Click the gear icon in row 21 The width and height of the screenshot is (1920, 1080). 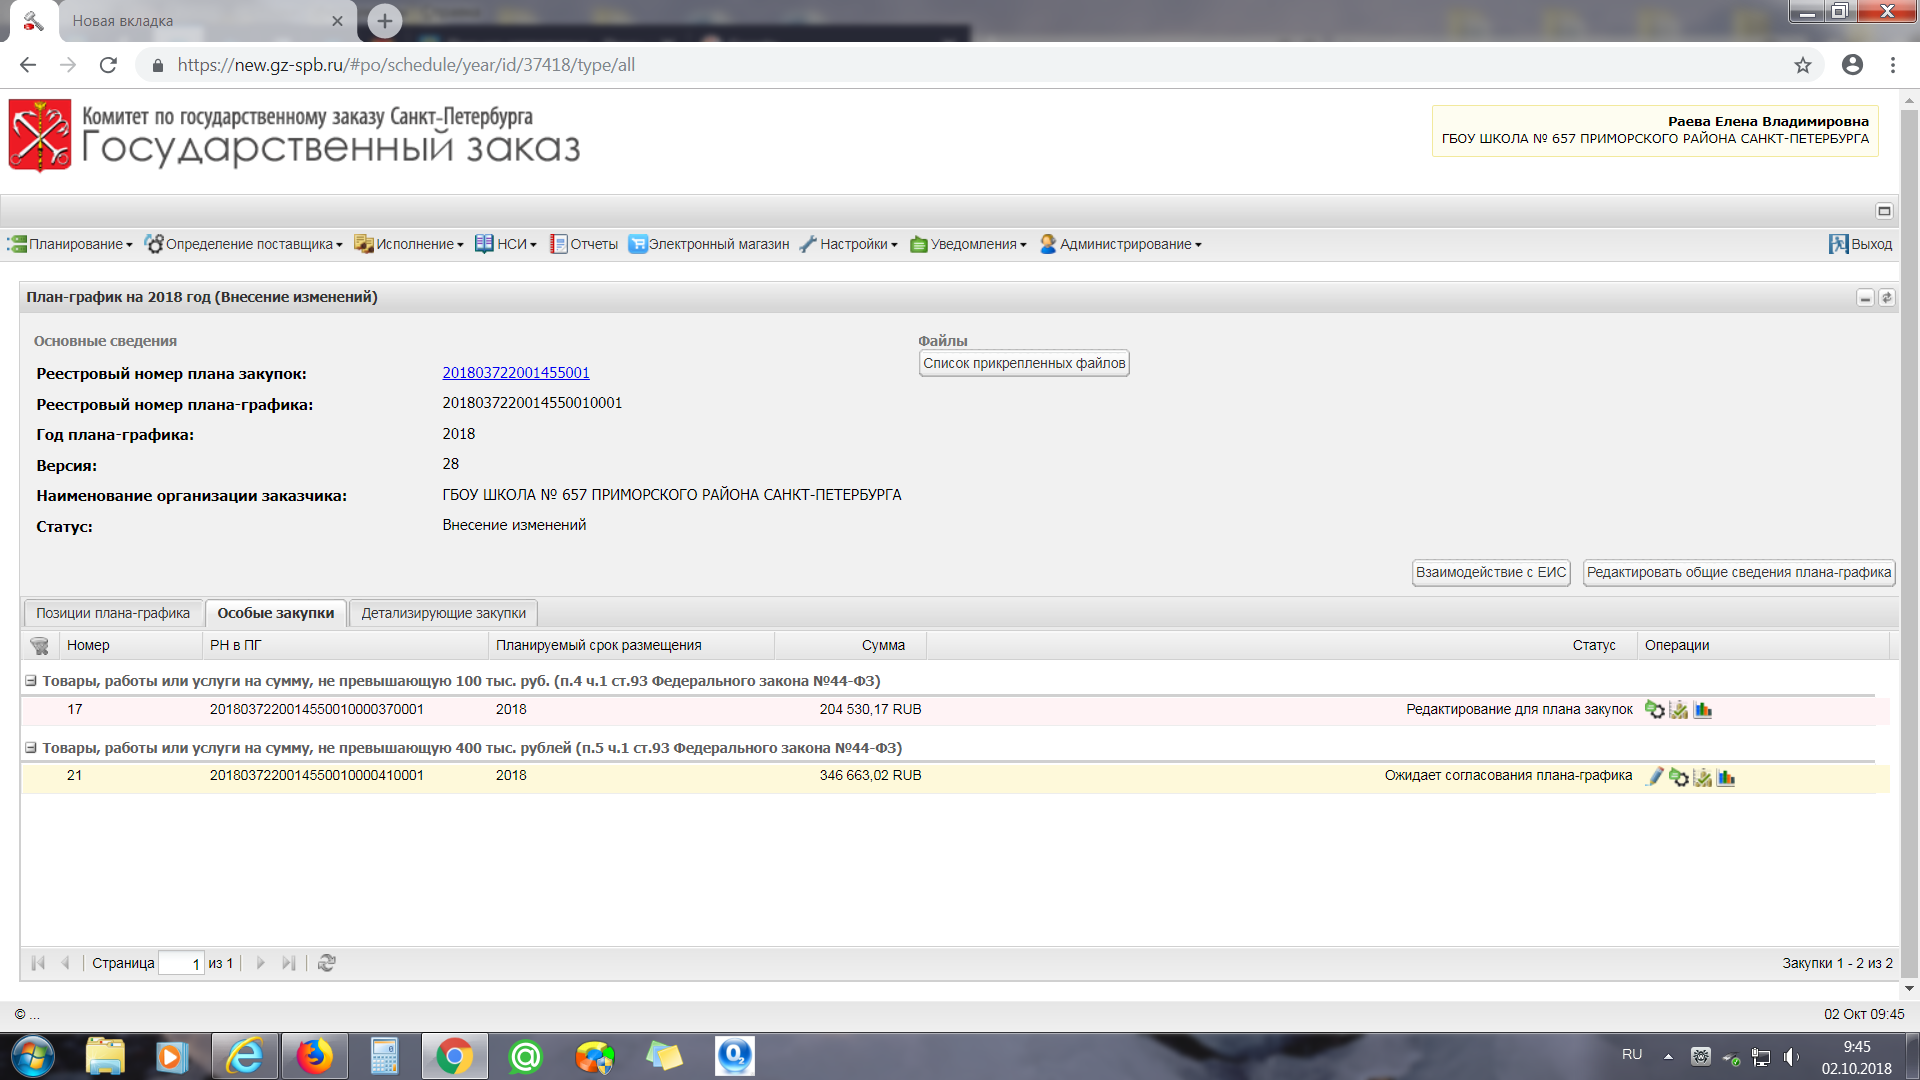point(1679,777)
